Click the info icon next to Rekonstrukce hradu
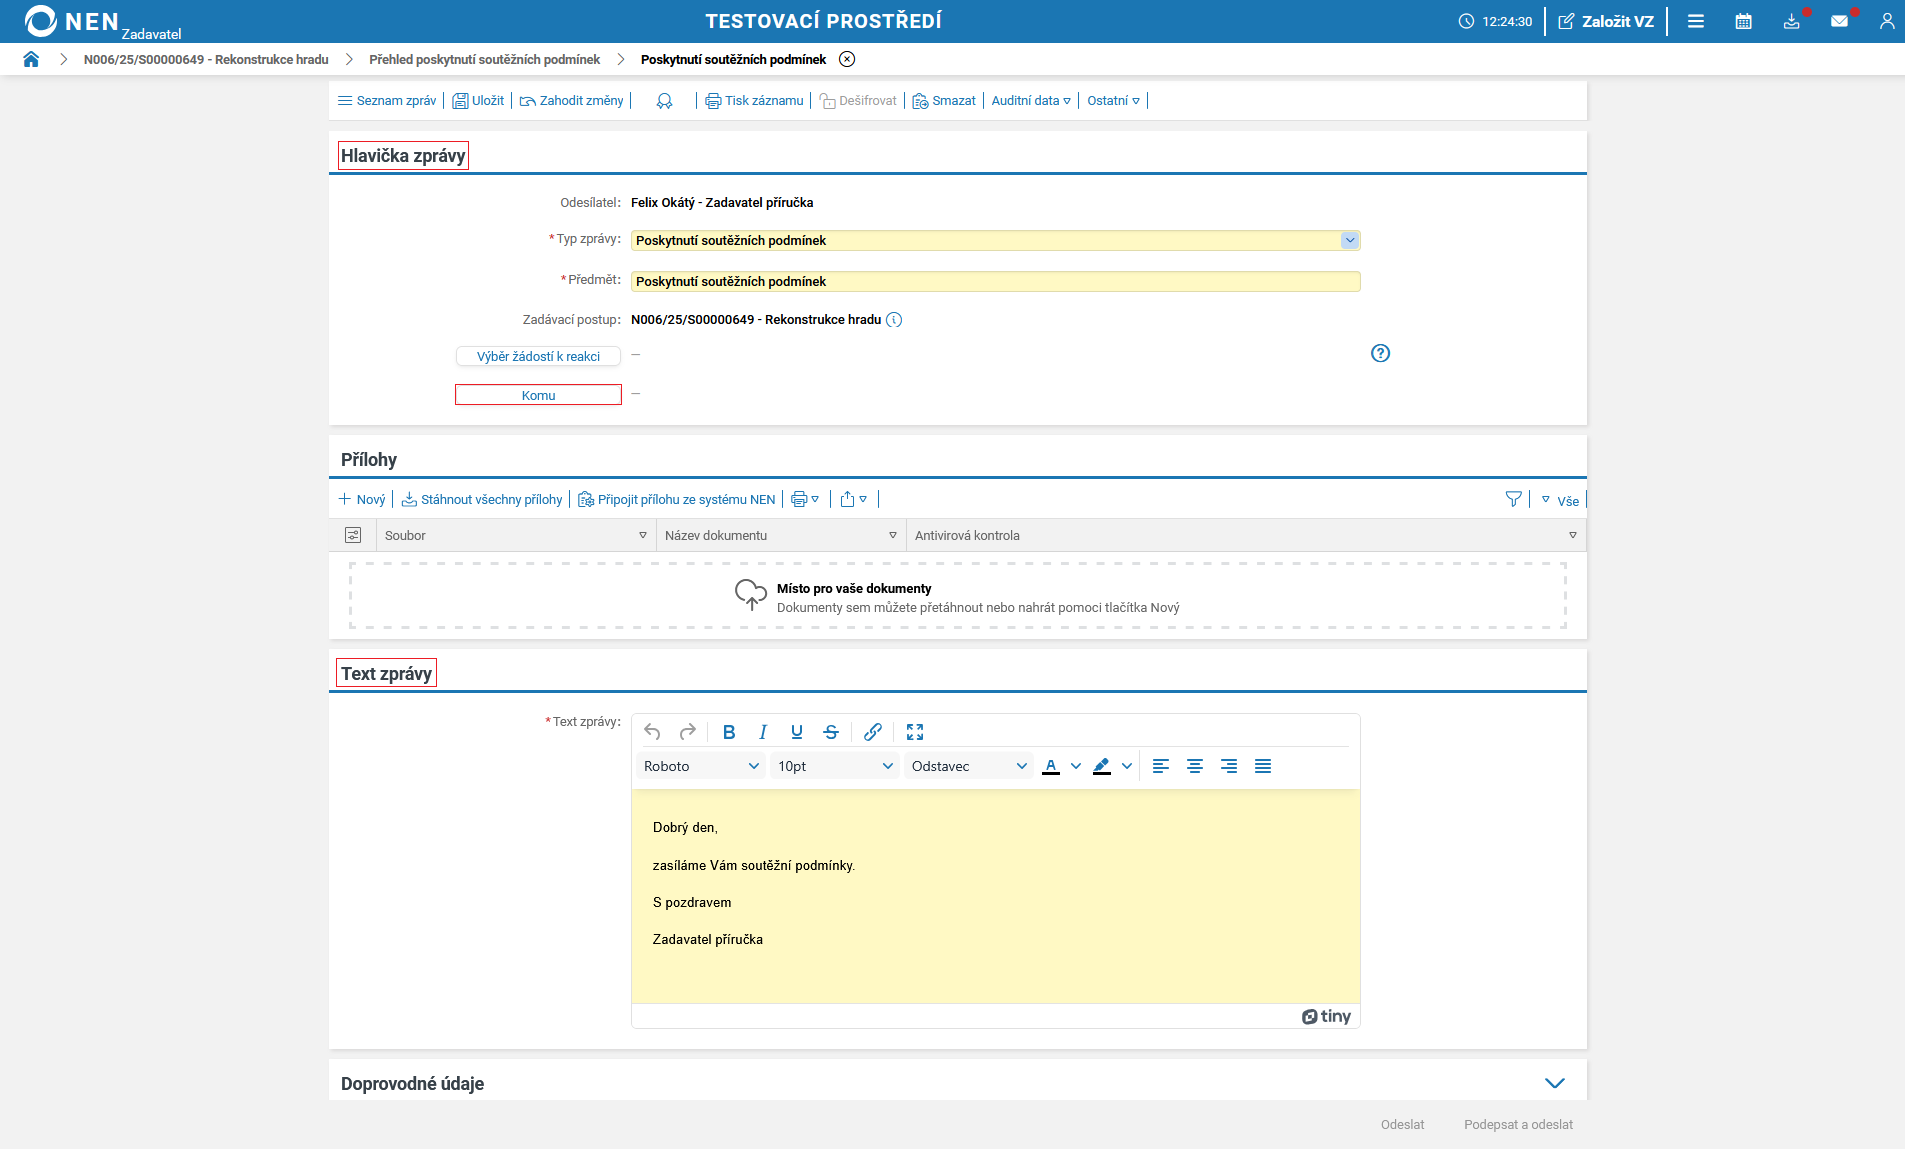The height and width of the screenshot is (1149, 1905). coord(894,320)
